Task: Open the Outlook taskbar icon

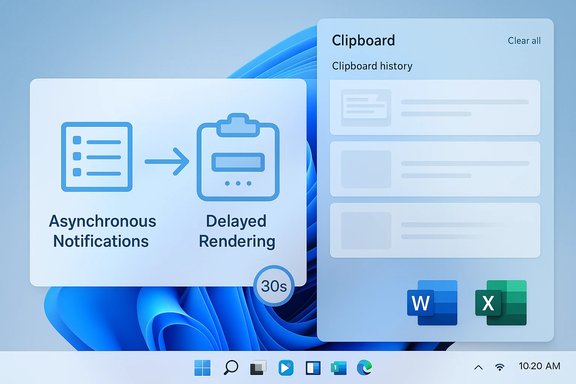Action: click(339, 368)
